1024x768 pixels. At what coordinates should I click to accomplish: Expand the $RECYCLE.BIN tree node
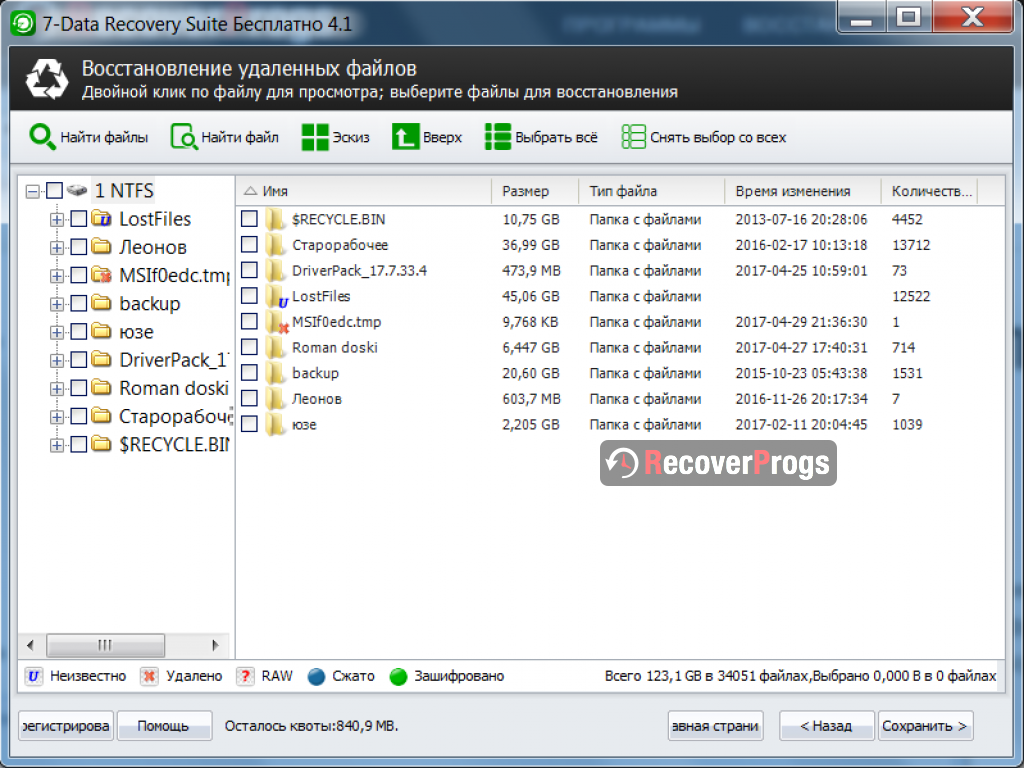(x=56, y=445)
